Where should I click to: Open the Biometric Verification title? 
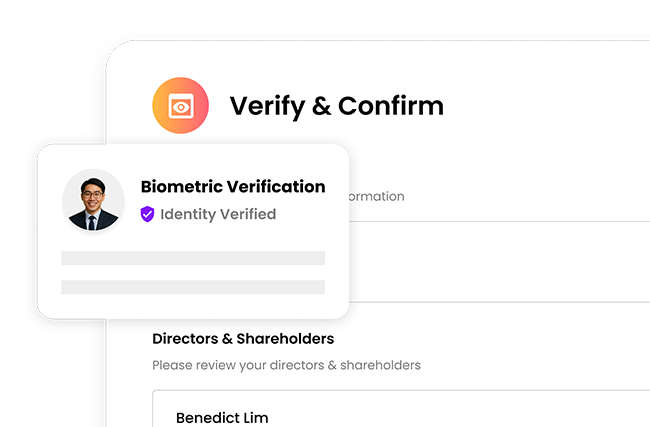coord(233,187)
